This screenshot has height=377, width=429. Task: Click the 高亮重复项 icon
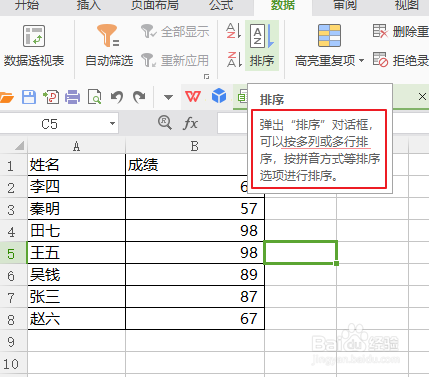pos(329,35)
